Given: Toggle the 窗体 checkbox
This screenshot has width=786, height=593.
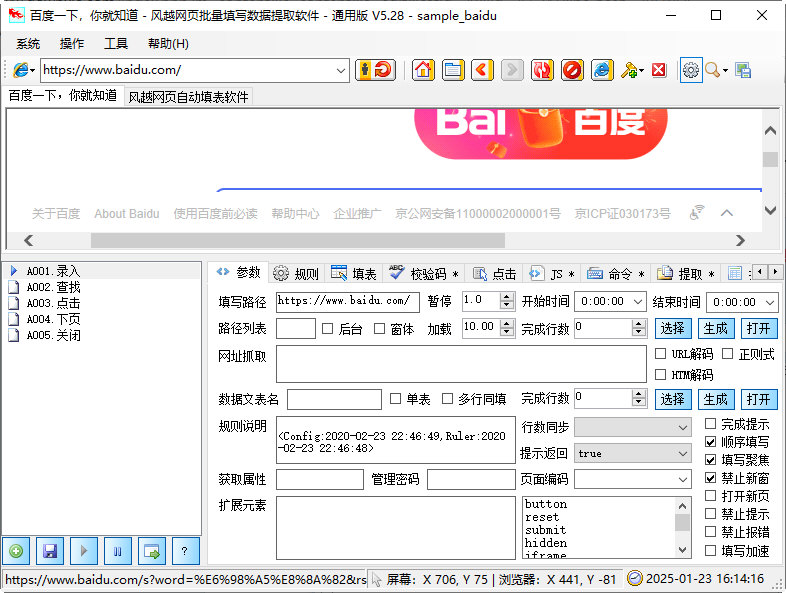Looking at the screenshot, I should 379,328.
